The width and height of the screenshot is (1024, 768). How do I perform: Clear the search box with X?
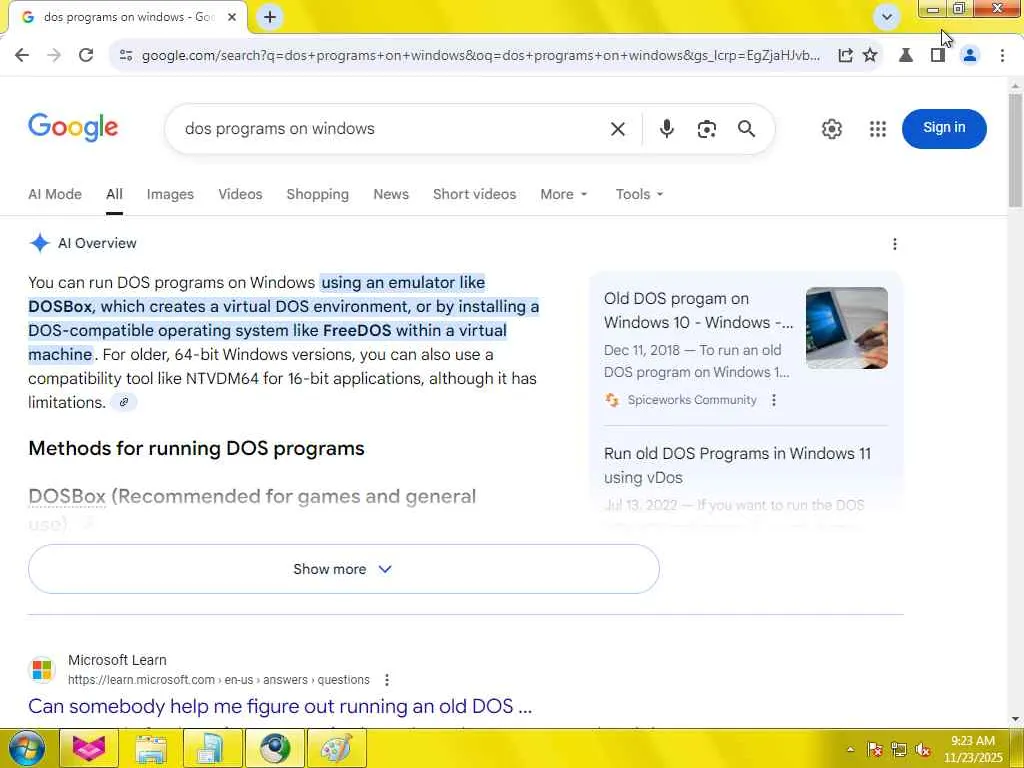coord(618,129)
